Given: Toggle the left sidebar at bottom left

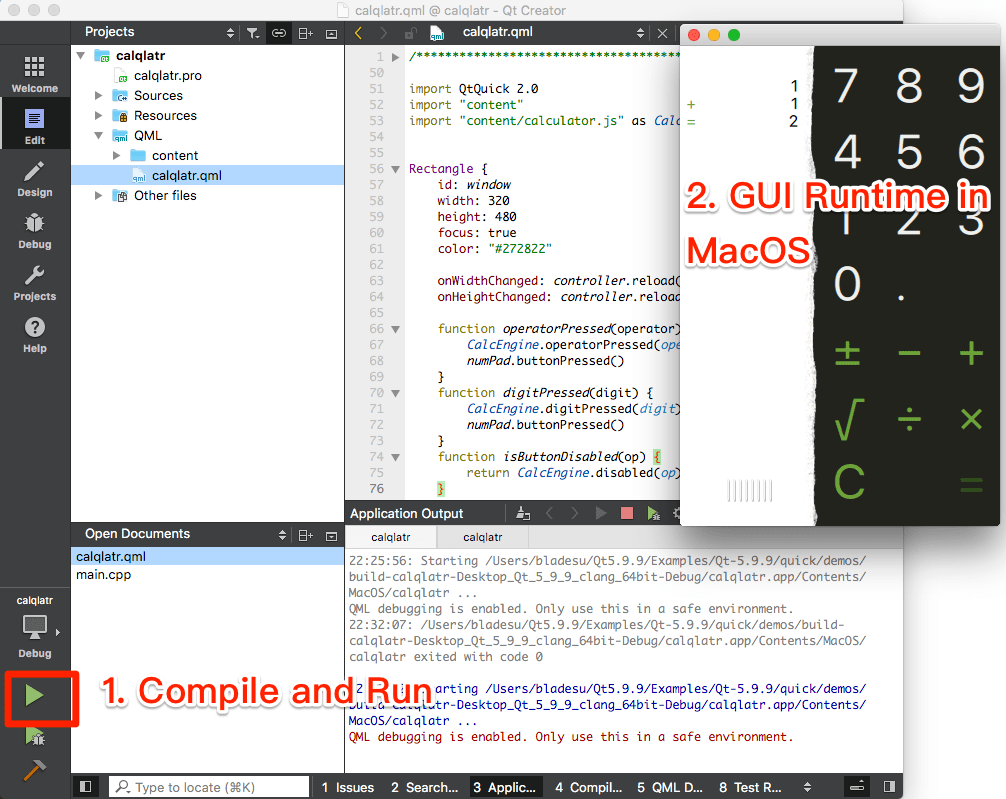Looking at the screenshot, I should coord(85,787).
